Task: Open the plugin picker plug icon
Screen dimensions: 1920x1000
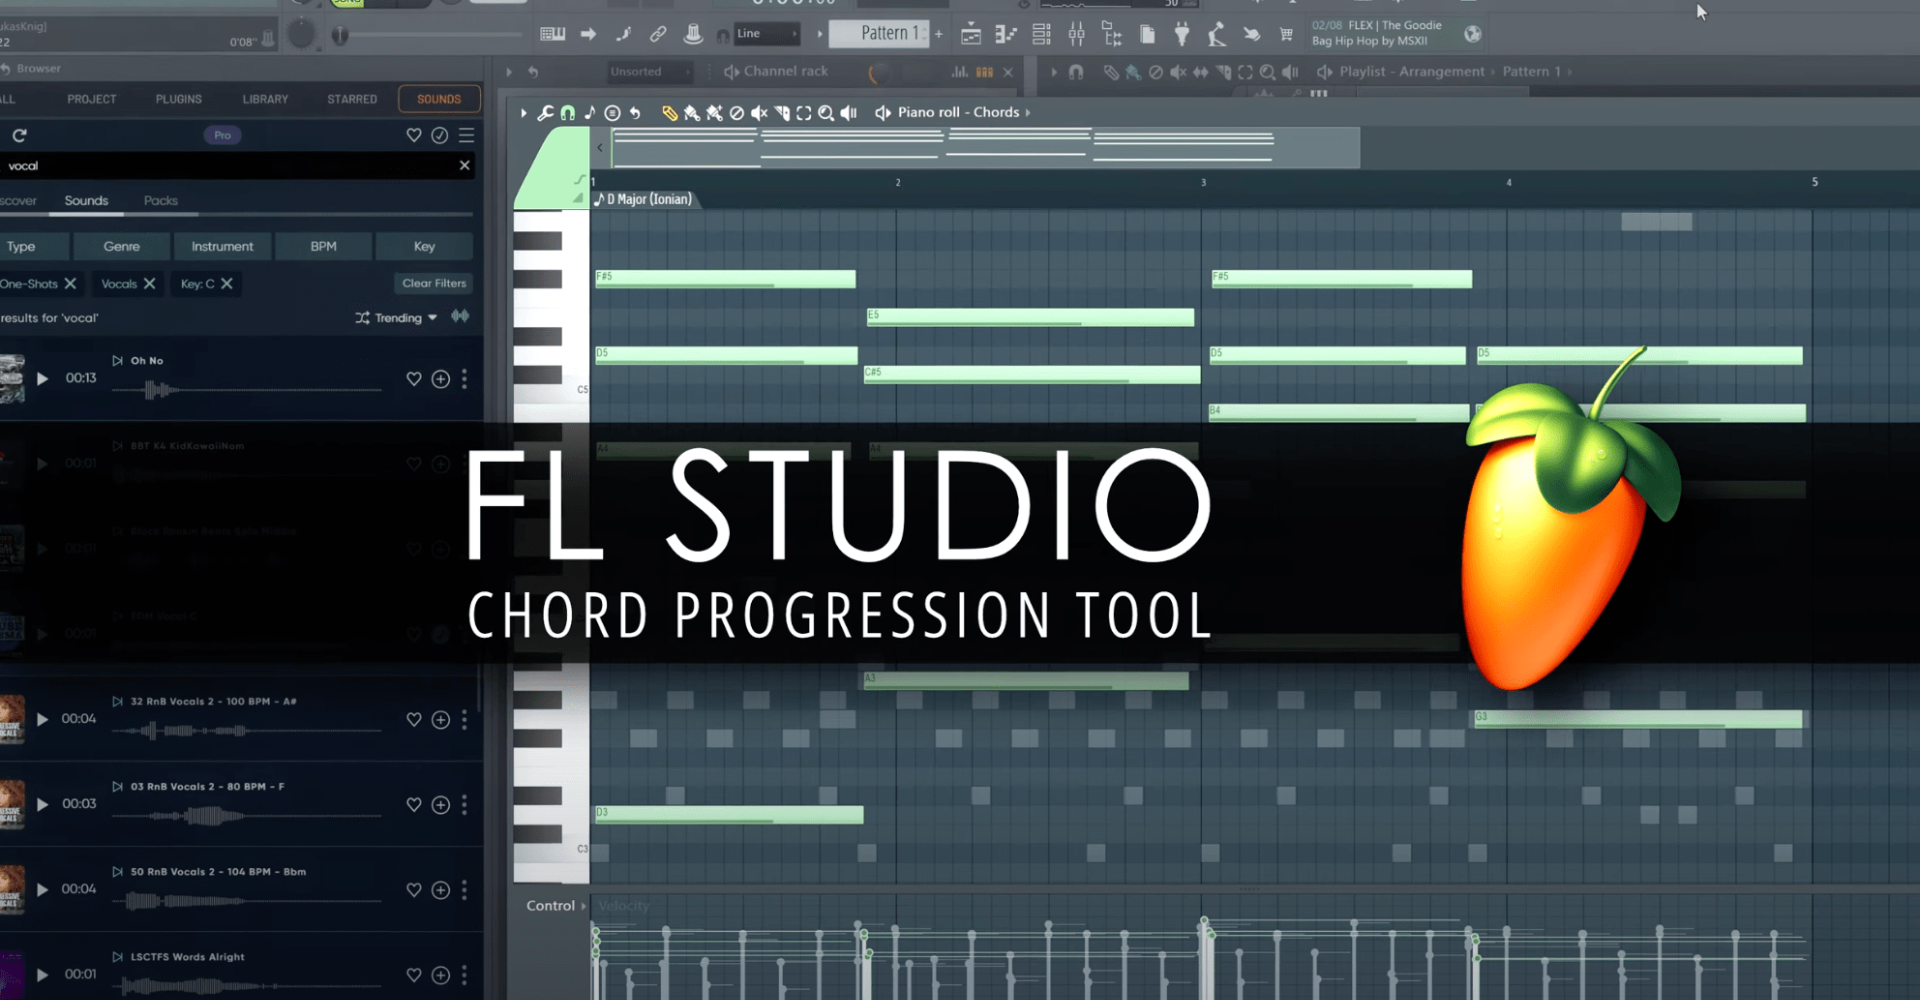Action: point(1182,35)
